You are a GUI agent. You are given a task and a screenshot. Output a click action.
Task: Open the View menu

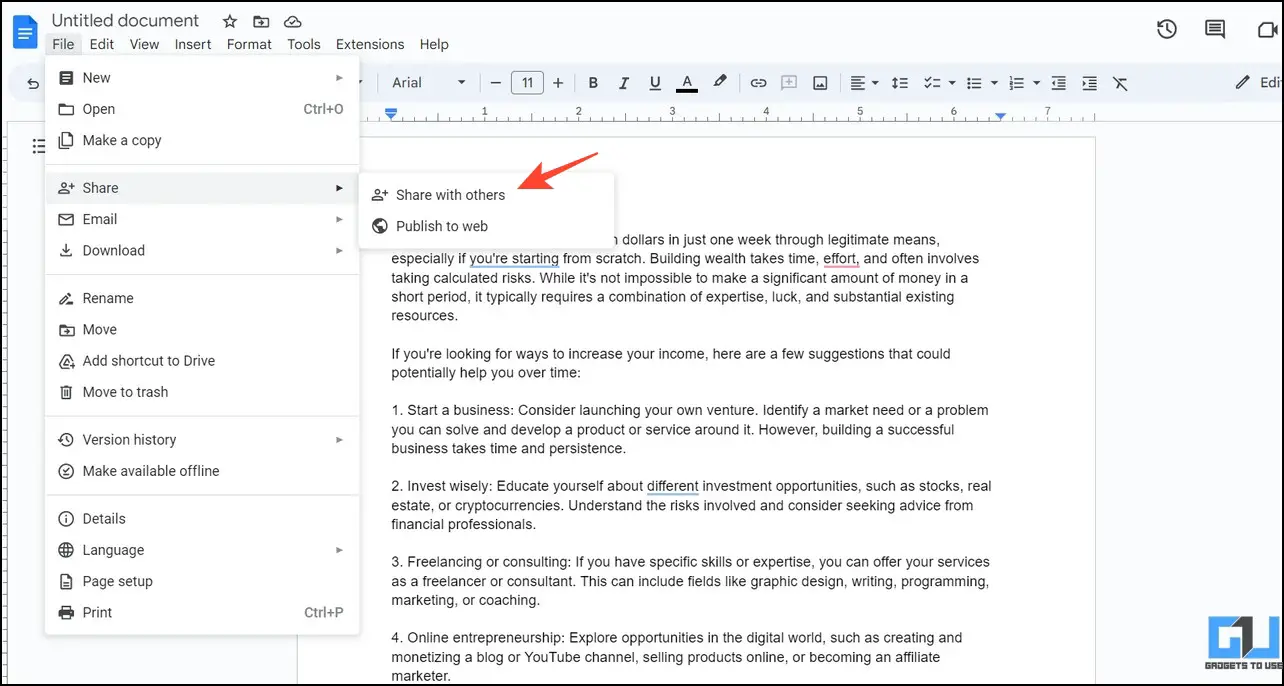(x=144, y=44)
